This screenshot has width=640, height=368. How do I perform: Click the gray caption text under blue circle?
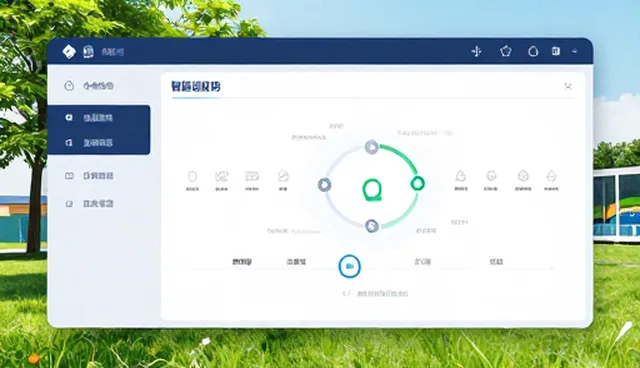coord(382,293)
